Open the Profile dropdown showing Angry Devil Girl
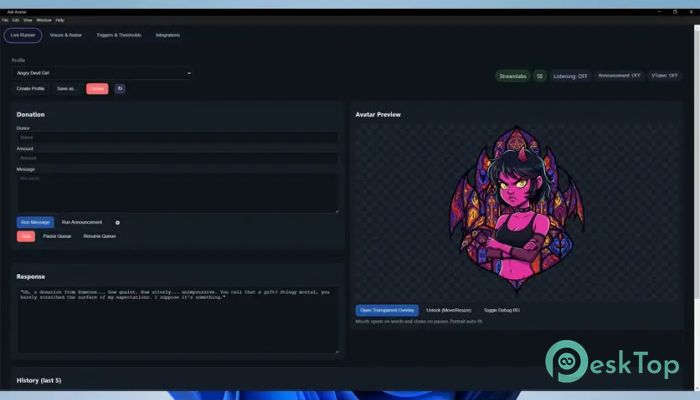The width and height of the screenshot is (700, 400). [x=103, y=73]
